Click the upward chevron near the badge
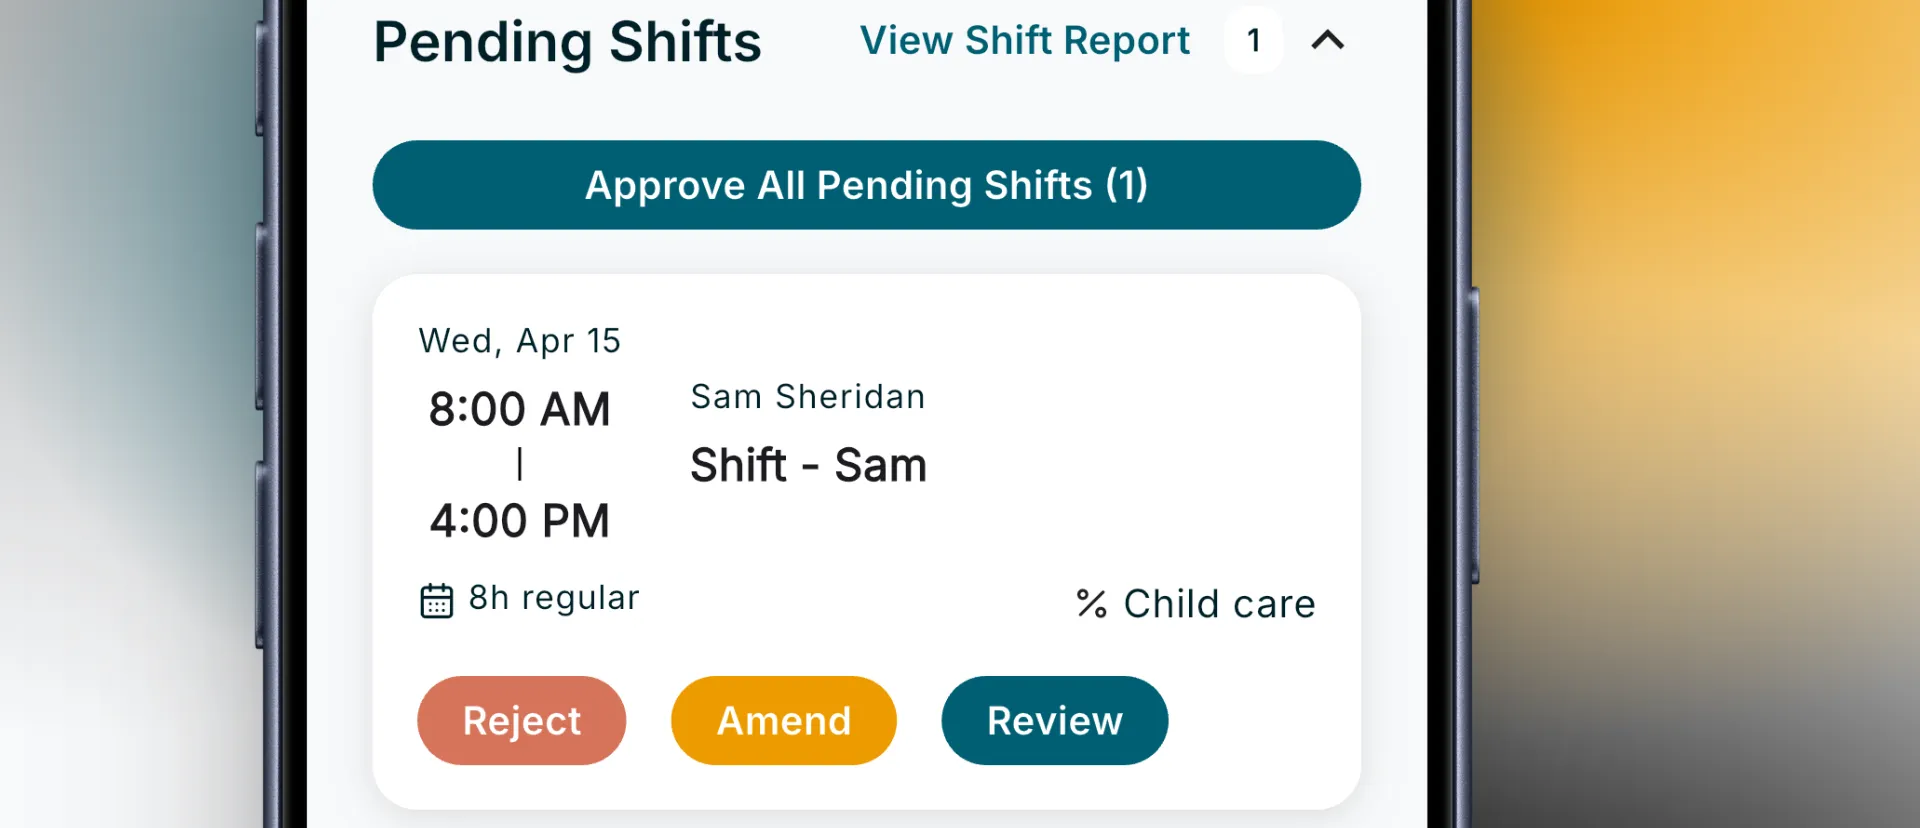Screen dimensions: 1920x828 [x=1327, y=41]
